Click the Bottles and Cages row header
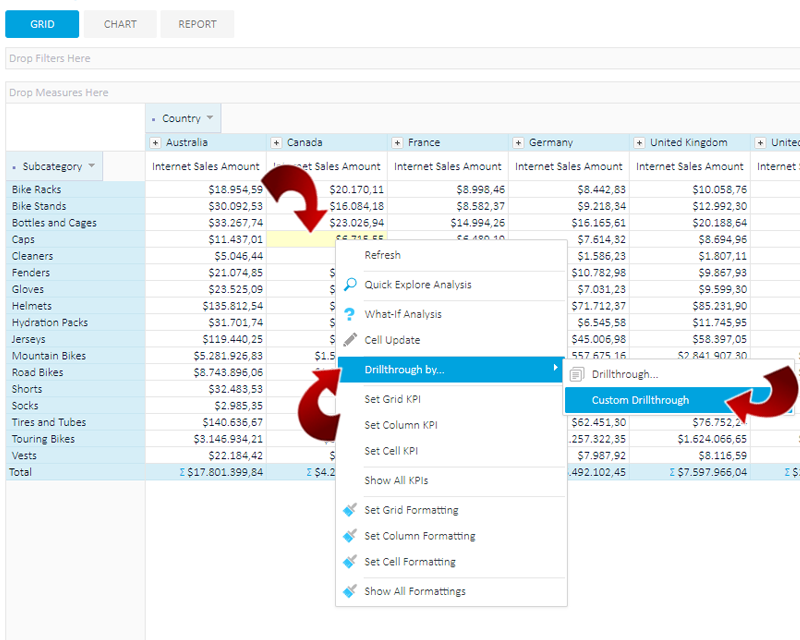800x640 pixels. click(76, 223)
